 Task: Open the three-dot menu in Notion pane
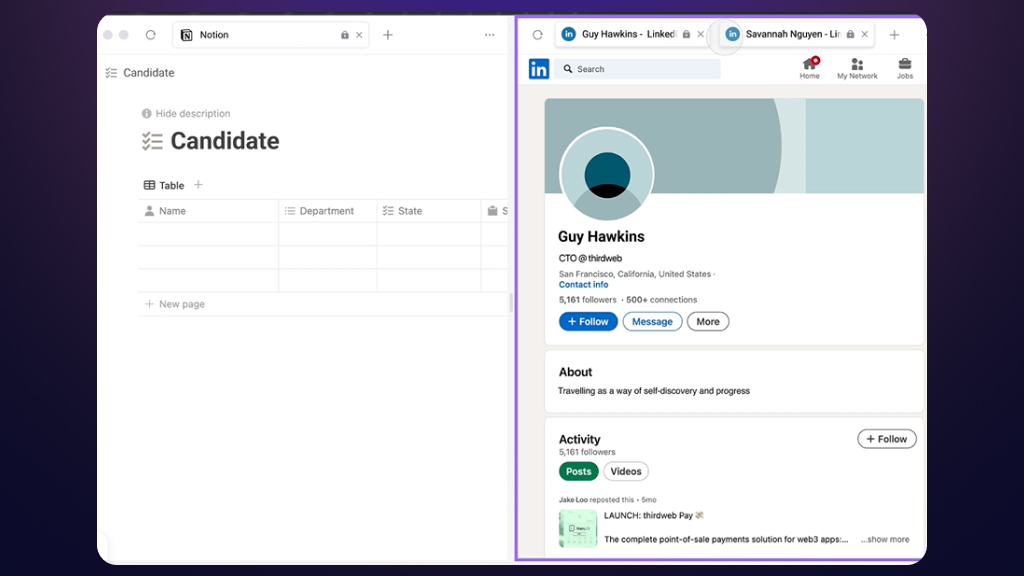[489, 35]
